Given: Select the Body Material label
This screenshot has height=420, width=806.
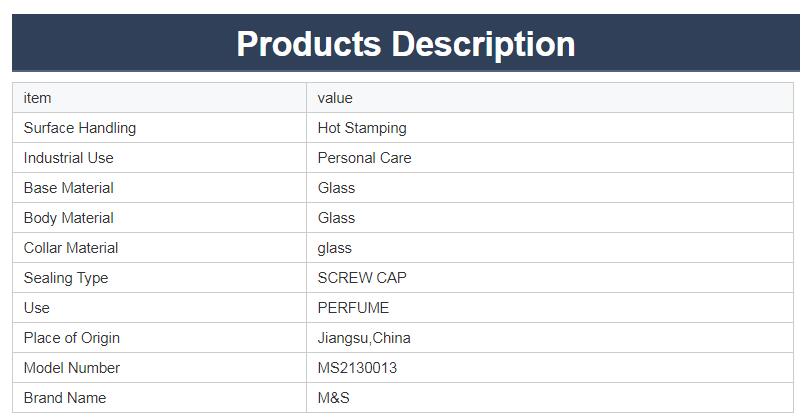Looking at the screenshot, I should click(69, 218).
